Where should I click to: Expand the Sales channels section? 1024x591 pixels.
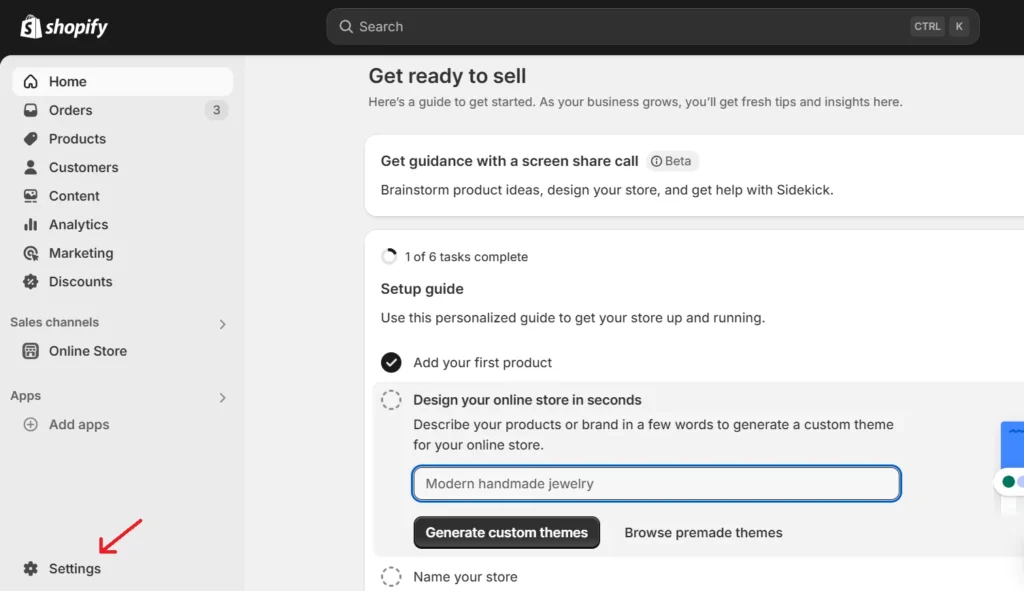point(221,322)
